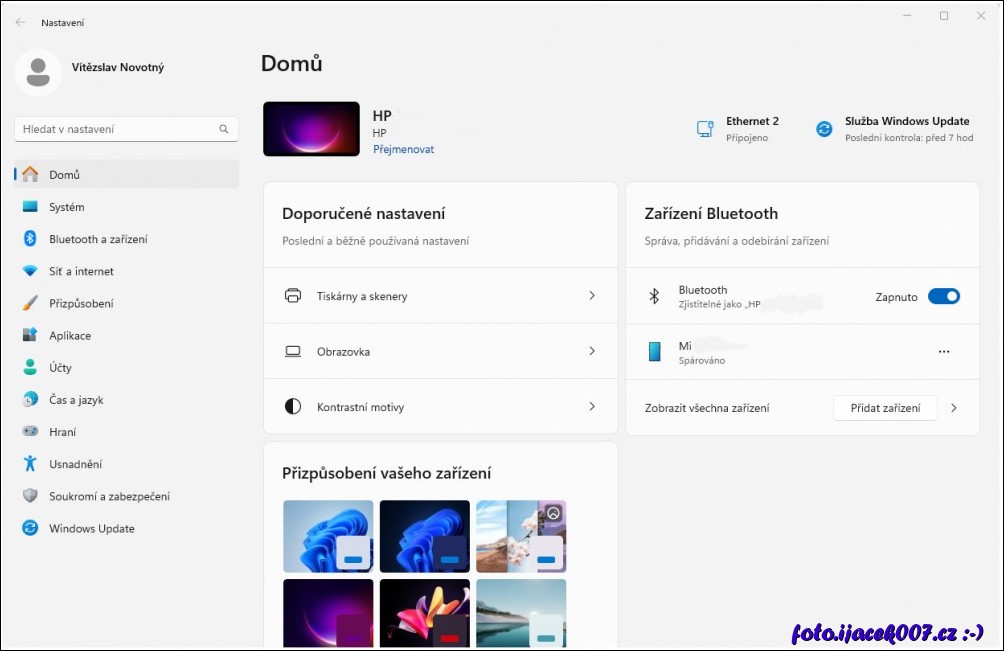
Task: Click the search magnifier icon
Action: tap(224, 129)
